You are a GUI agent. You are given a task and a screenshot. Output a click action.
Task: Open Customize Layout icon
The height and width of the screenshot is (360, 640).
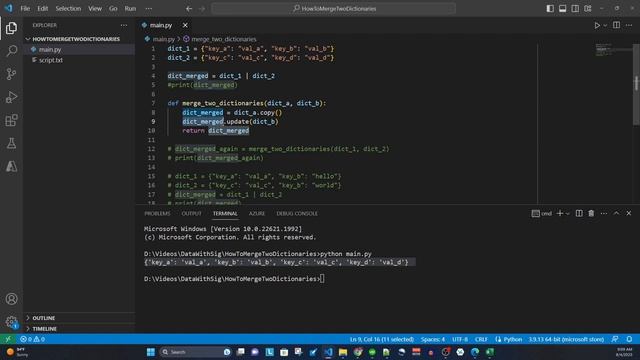588,9
